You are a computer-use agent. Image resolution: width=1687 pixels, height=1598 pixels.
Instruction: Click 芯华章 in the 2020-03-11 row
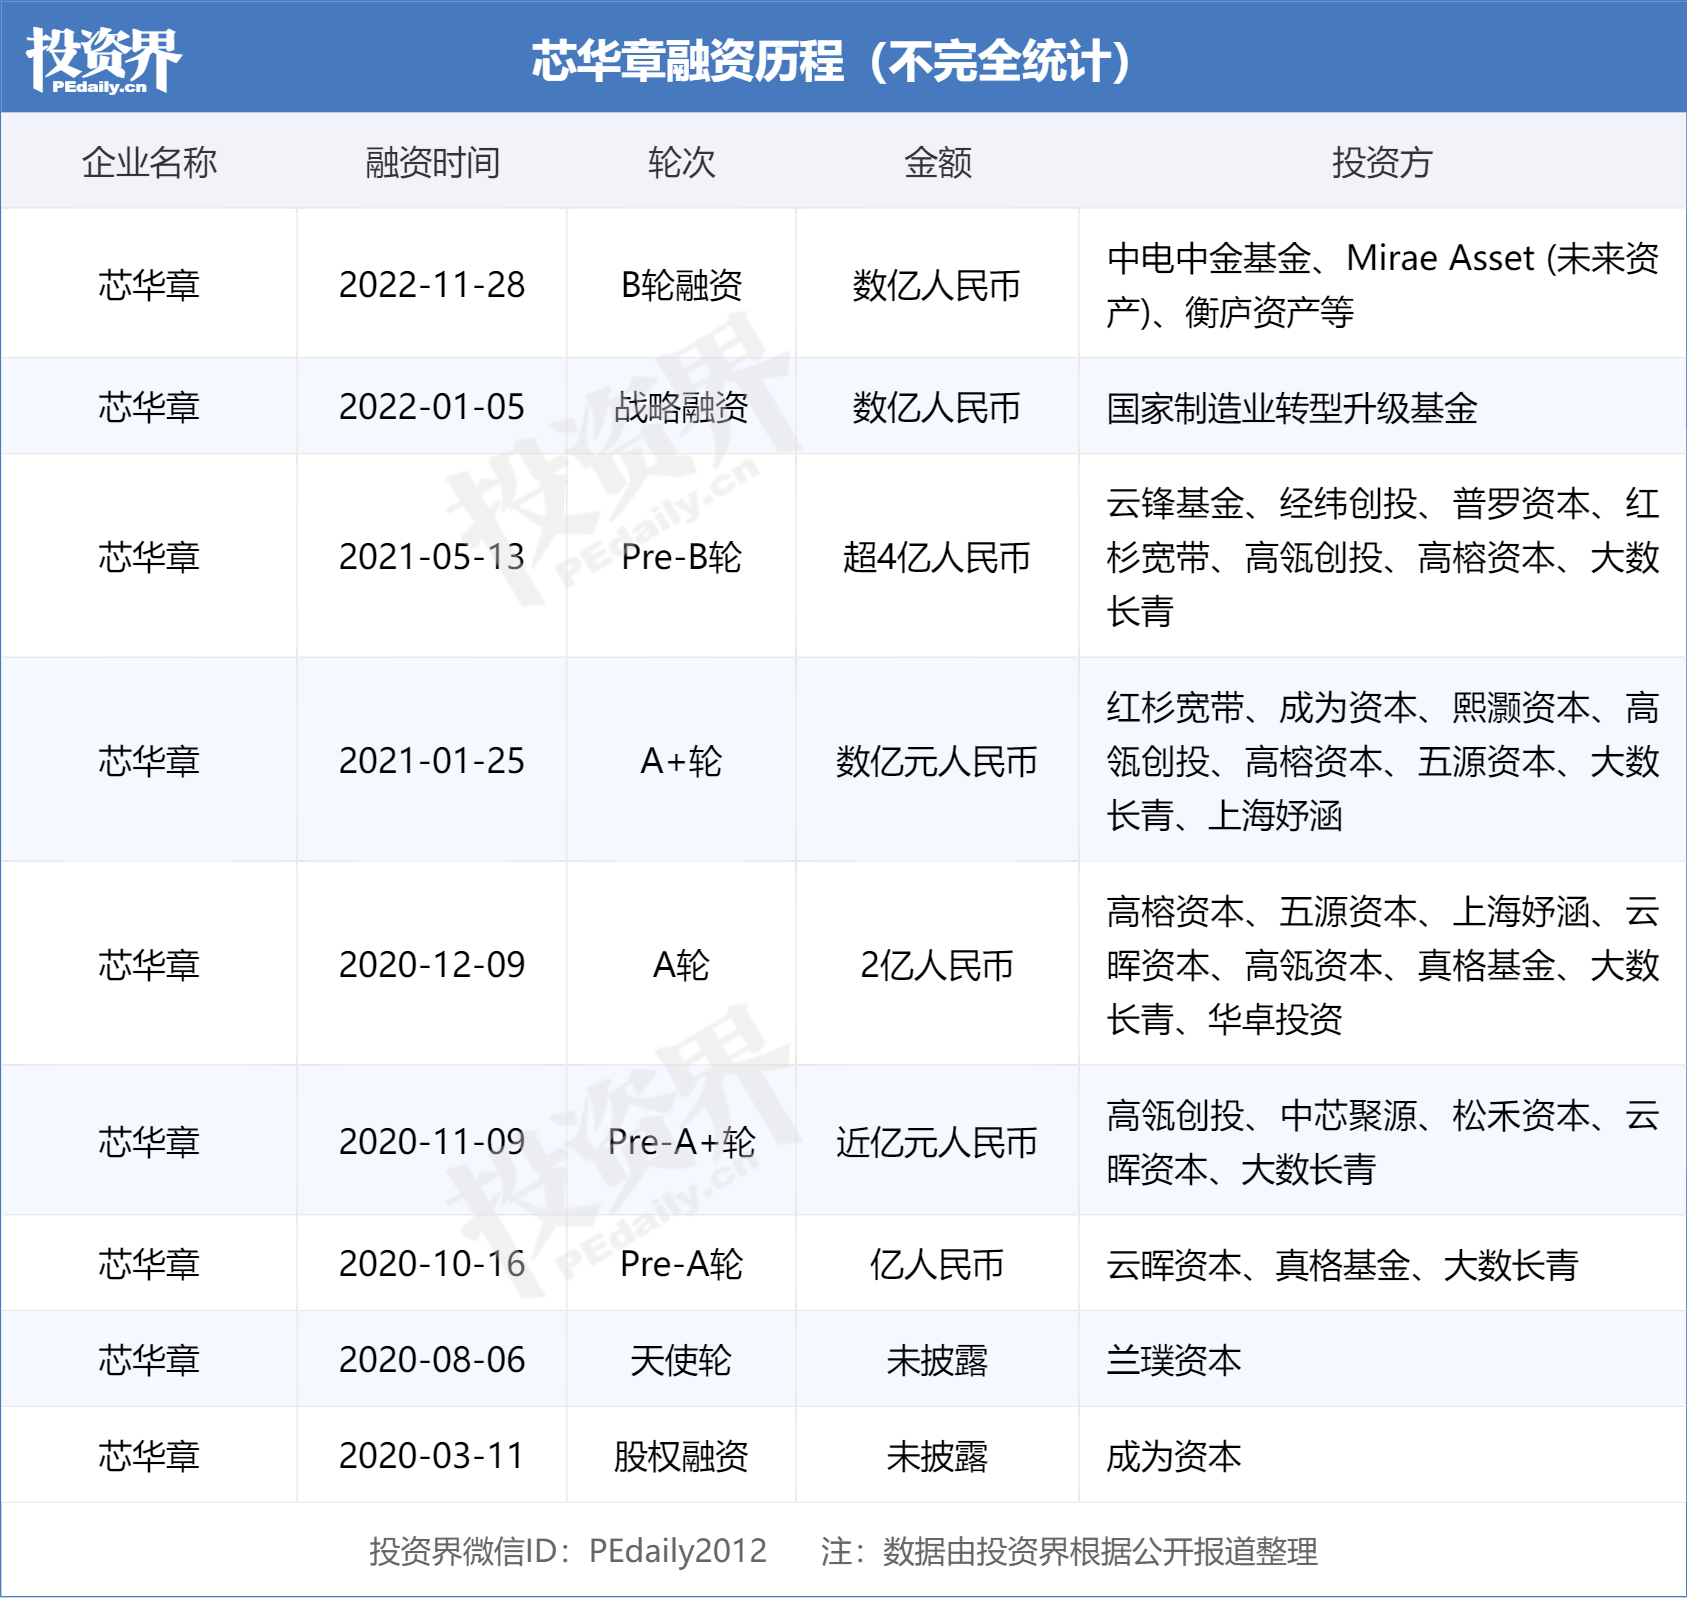coord(149,1456)
